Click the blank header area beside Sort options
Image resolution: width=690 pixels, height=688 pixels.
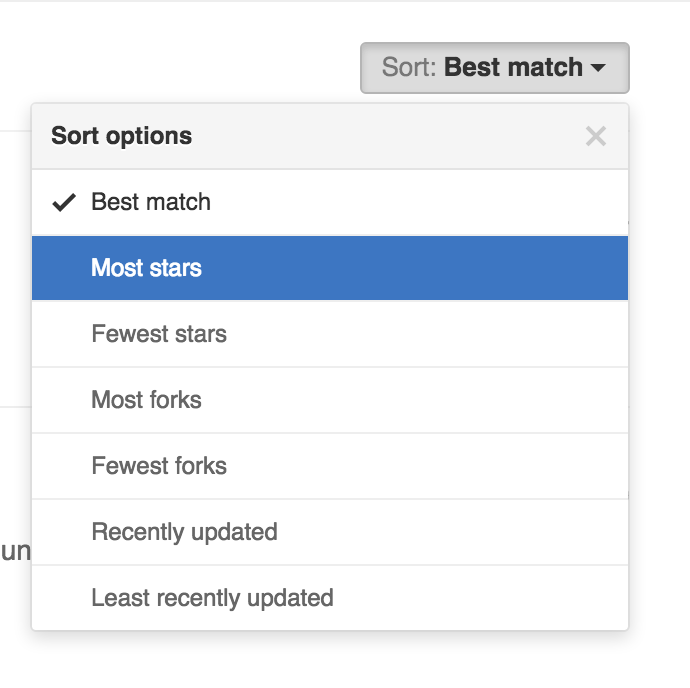[387, 136]
